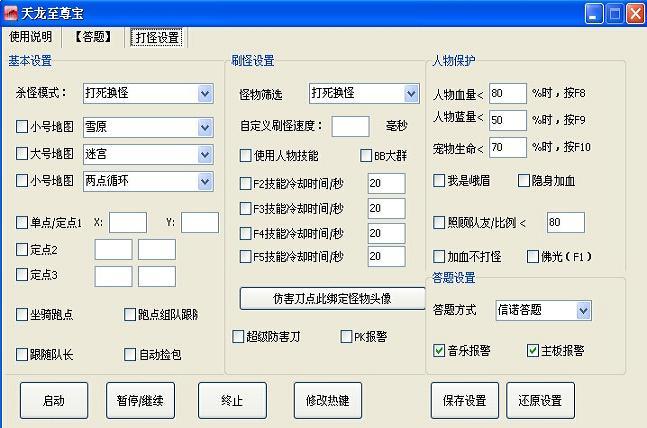Click the second coordinate field of 定点3
647x428 pixels.
coord(157,276)
